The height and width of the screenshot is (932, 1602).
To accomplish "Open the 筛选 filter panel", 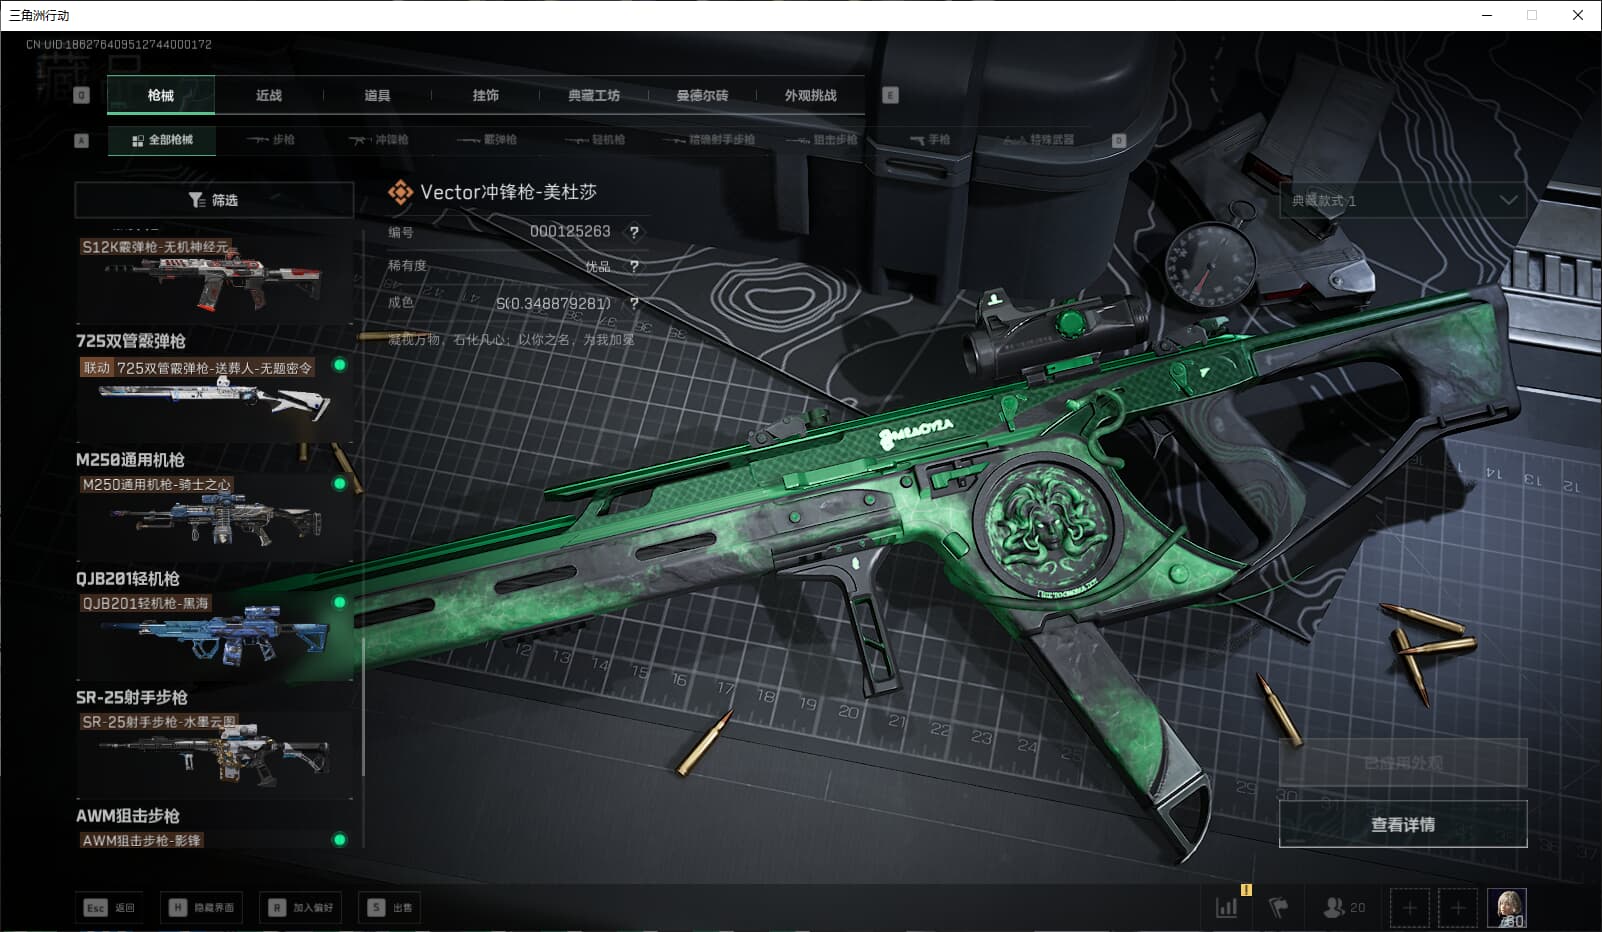I will point(213,200).
